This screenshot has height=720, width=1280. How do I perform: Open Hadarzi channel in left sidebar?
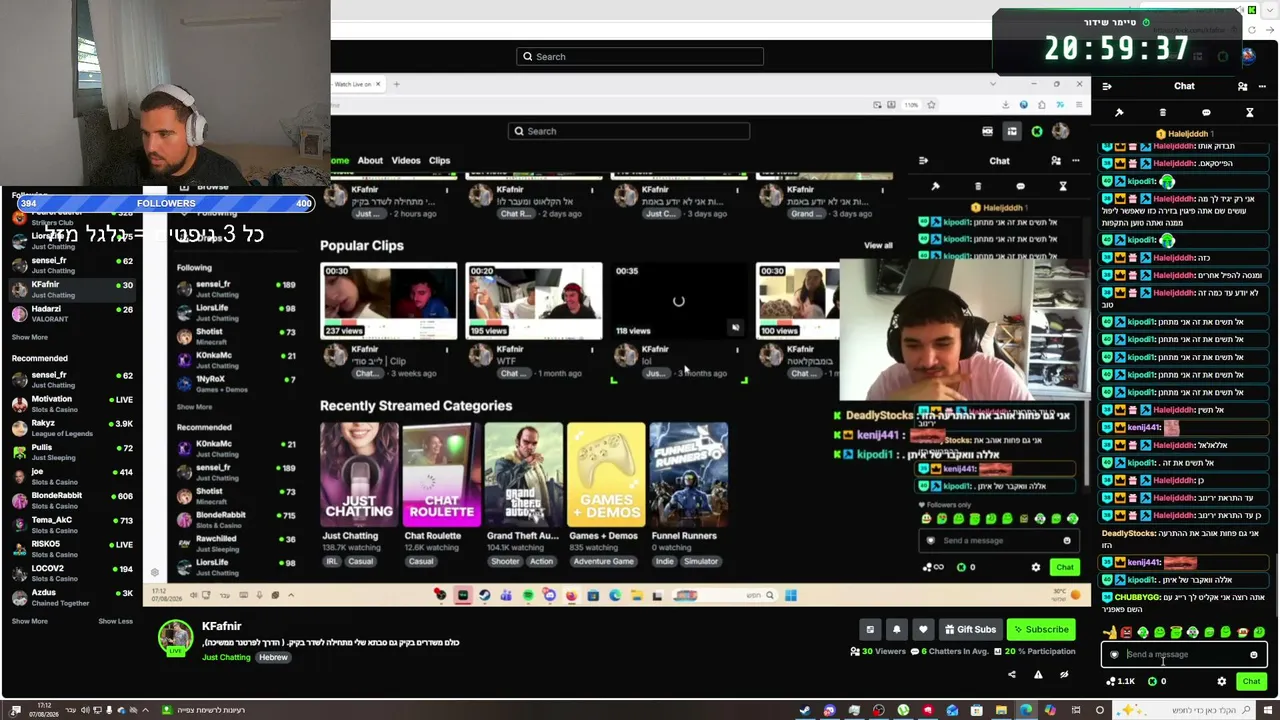72,313
